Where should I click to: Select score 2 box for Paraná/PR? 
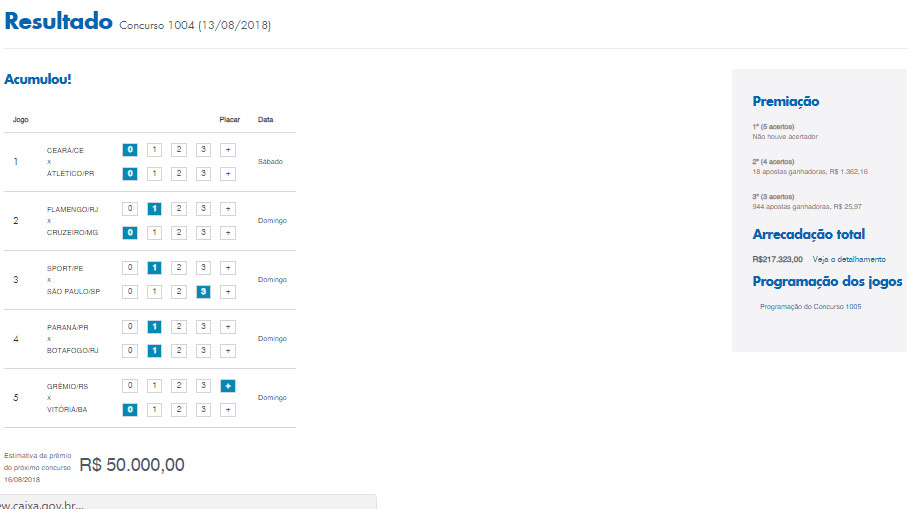tap(179, 327)
